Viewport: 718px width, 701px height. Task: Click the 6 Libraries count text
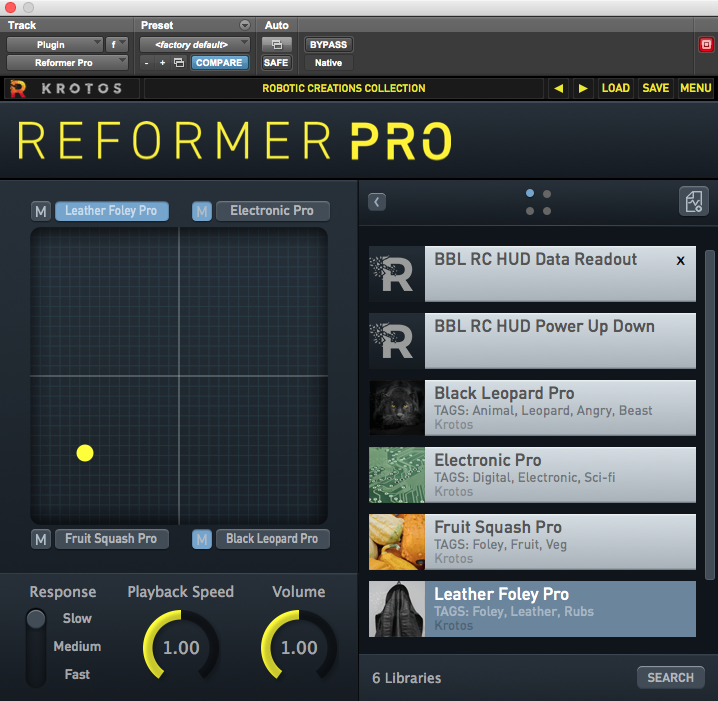click(x=407, y=678)
